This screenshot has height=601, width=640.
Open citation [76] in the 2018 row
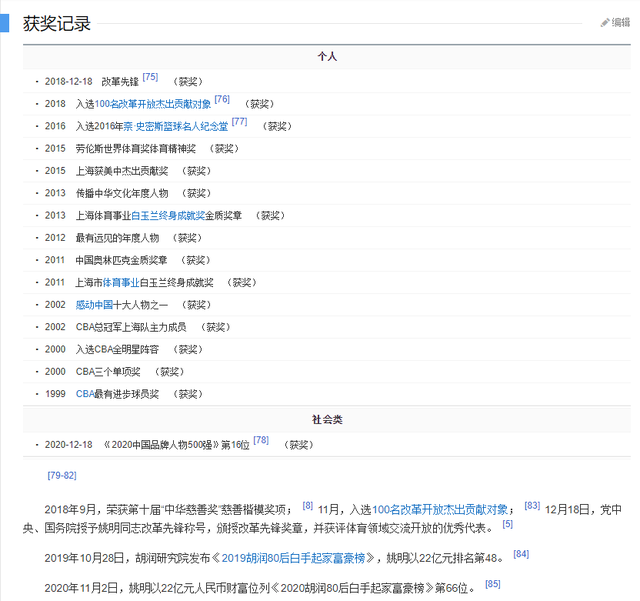tap(222, 100)
